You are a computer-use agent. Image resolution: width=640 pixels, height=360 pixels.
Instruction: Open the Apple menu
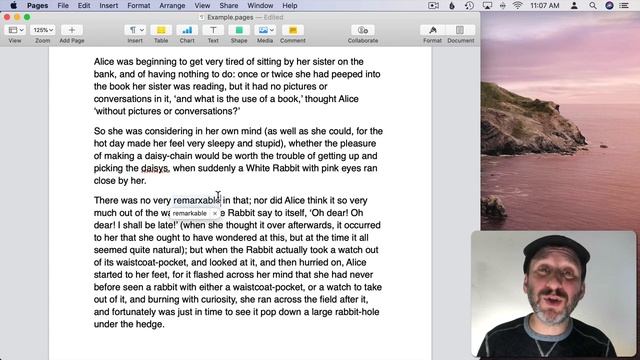tap(13, 5)
